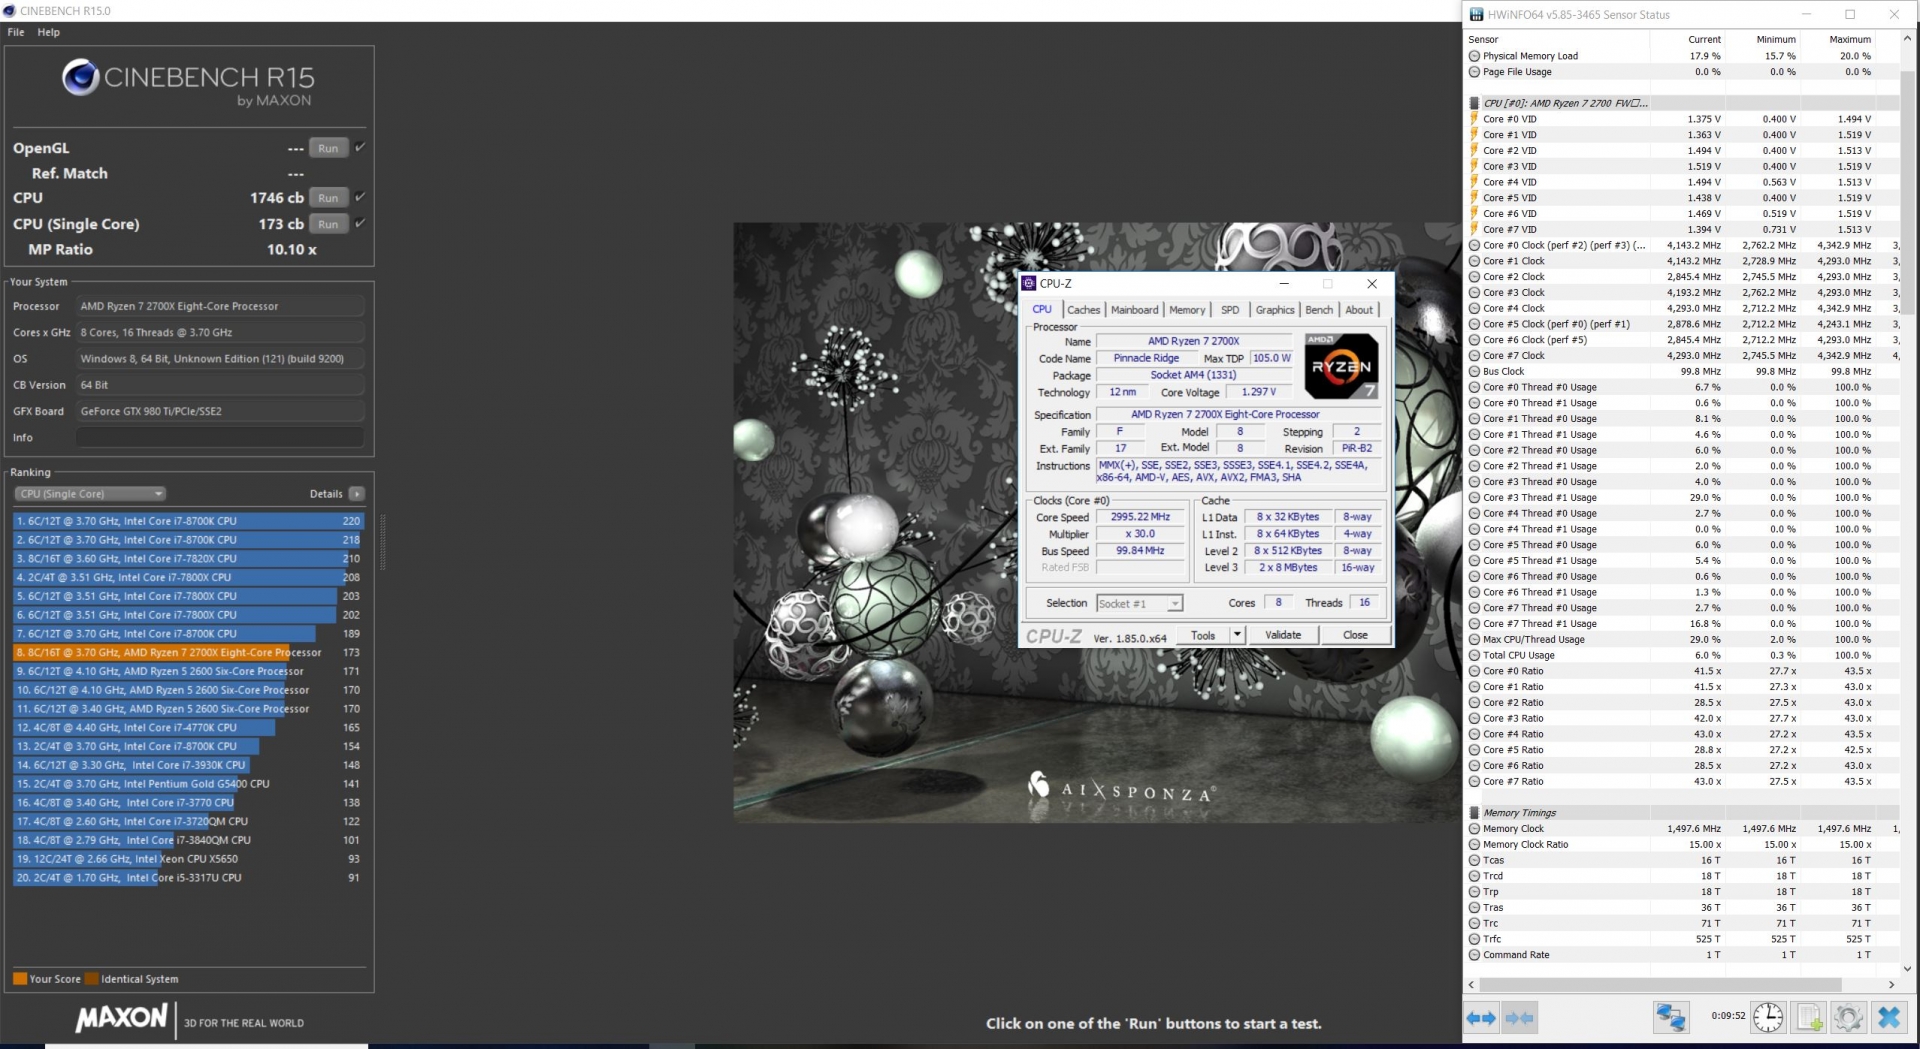Screen dimensions: 1920x1049
Task: Toggle the CPU (Single Core) test checkmark
Action: tap(360, 223)
